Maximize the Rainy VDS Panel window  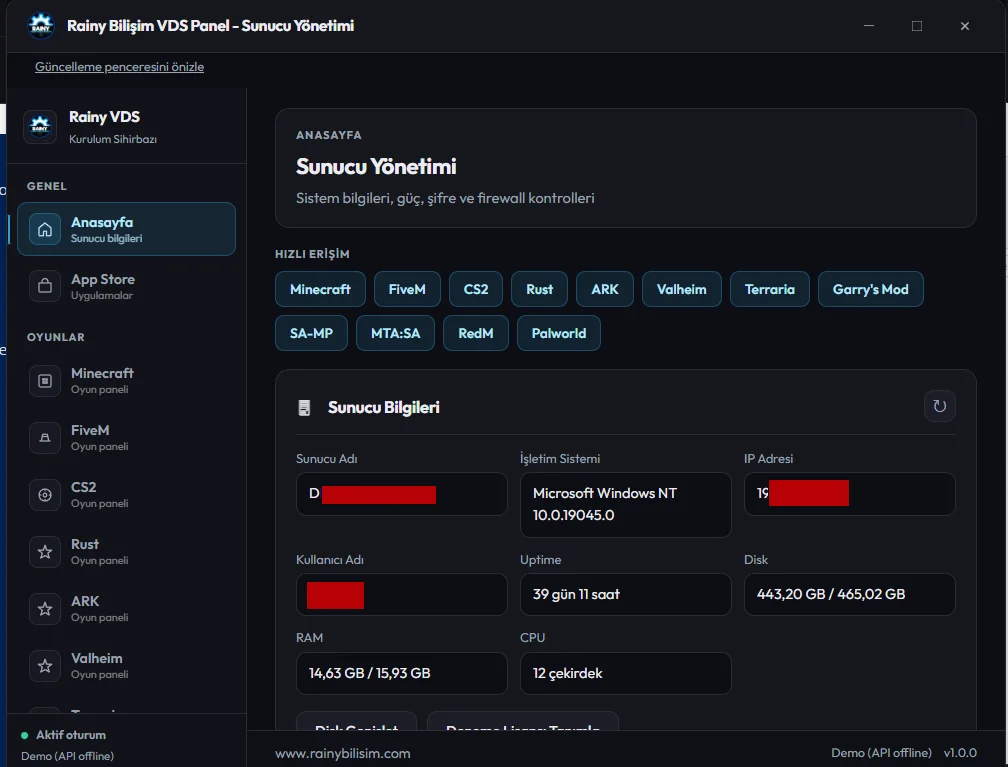917,26
